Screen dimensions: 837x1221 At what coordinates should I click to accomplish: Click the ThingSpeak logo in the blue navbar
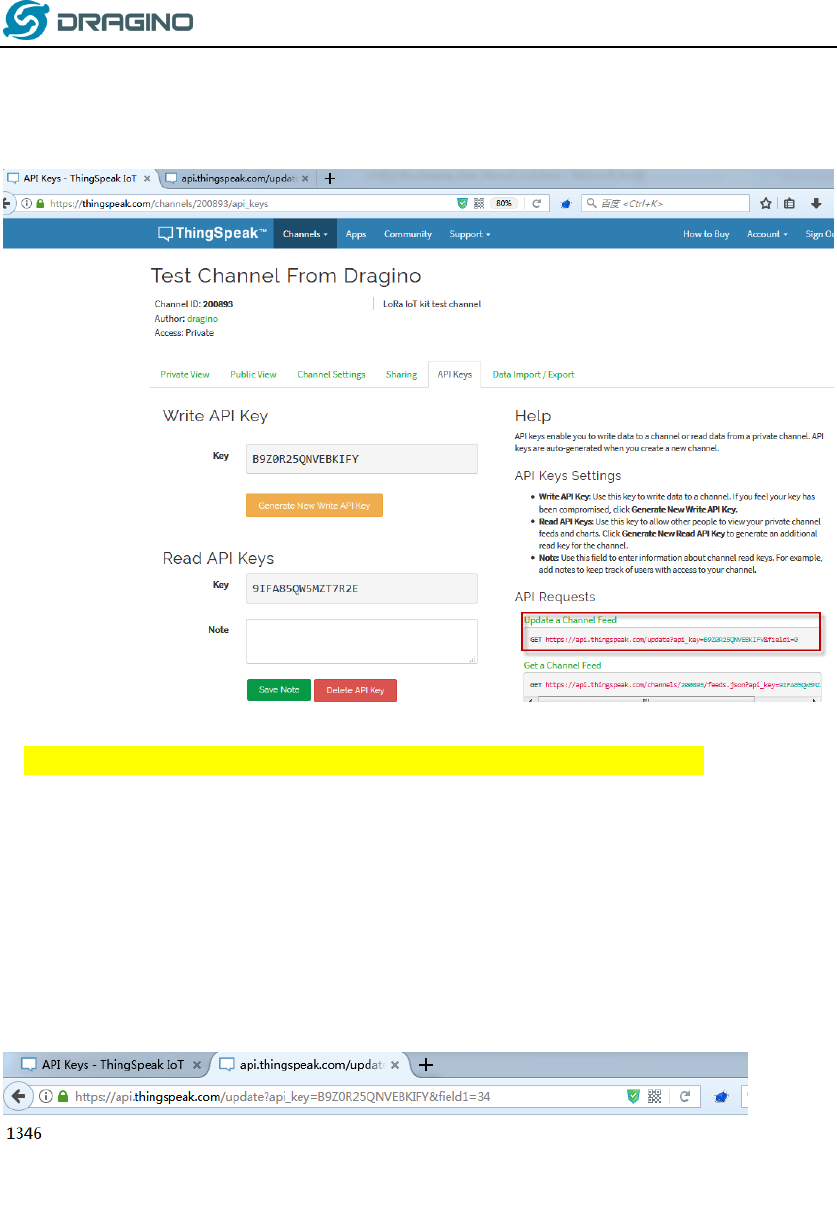pyautogui.click(x=212, y=234)
